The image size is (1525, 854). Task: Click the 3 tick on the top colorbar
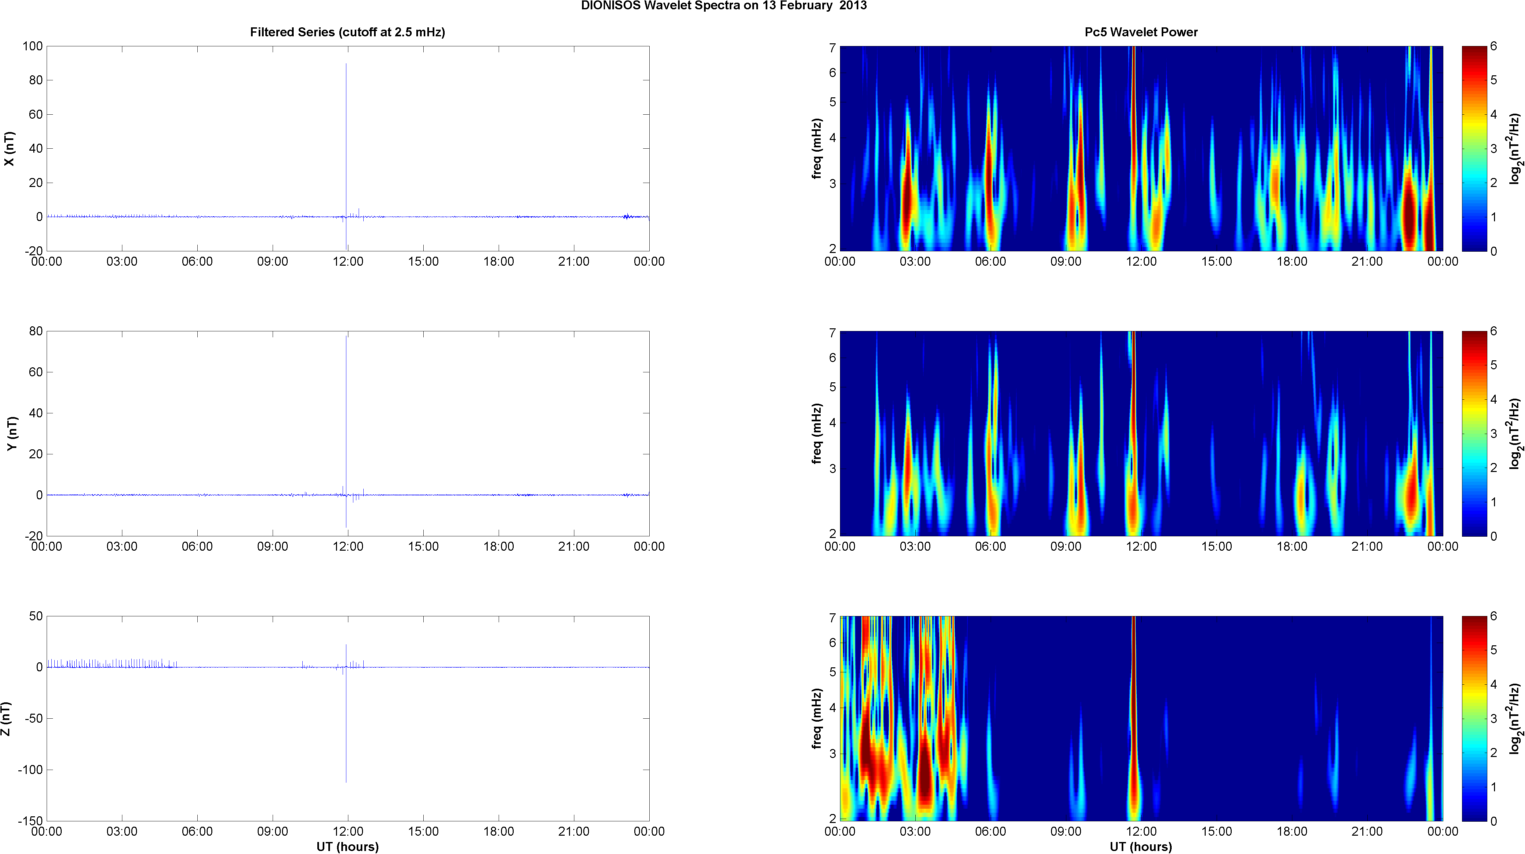(x=1494, y=149)
